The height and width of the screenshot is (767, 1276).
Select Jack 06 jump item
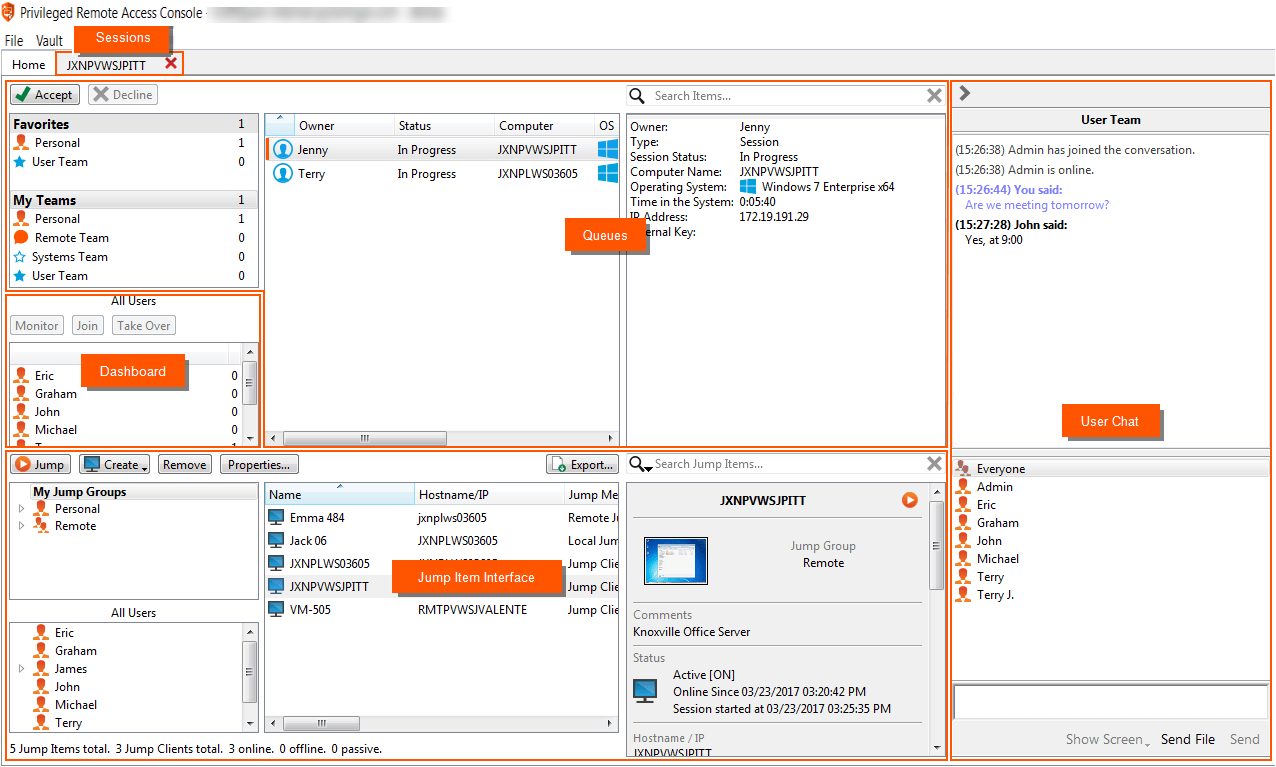pyautogui.click(x=442, y=541)
